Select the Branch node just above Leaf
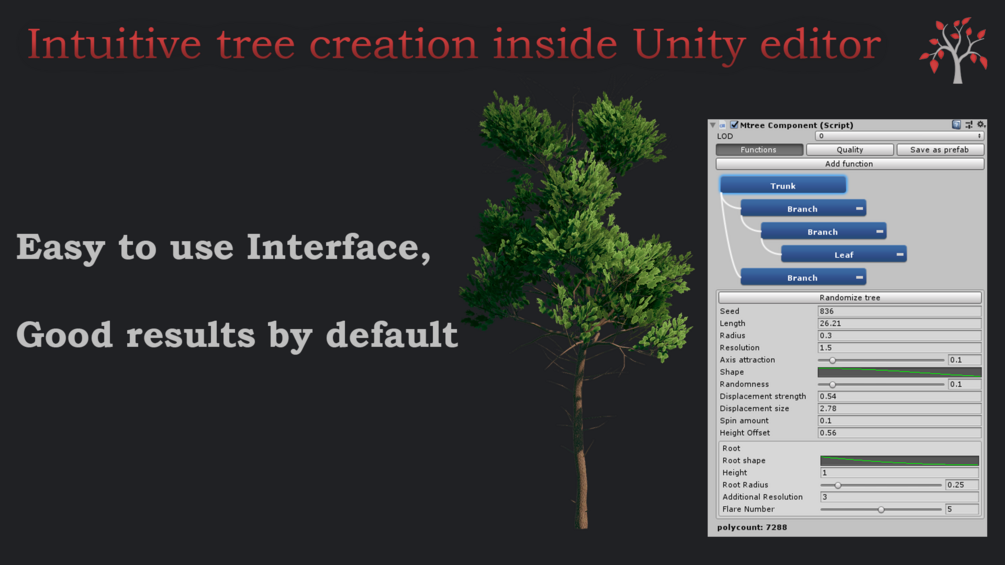 tap(823, 231)
